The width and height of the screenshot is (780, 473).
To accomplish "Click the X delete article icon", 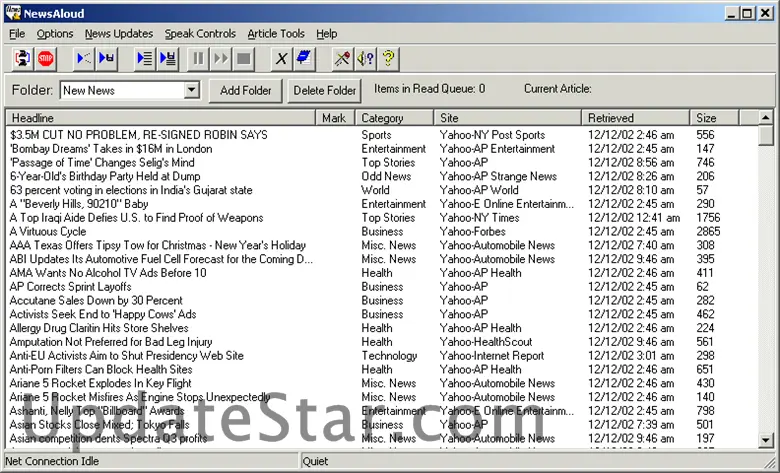I will click(282, 59).
